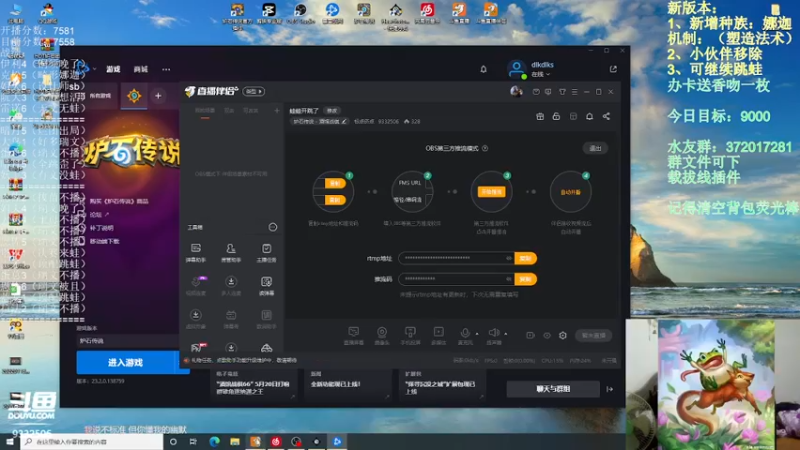
Task: Reveal the 推流码 with its eye toggle
Action: pos(509,279)
